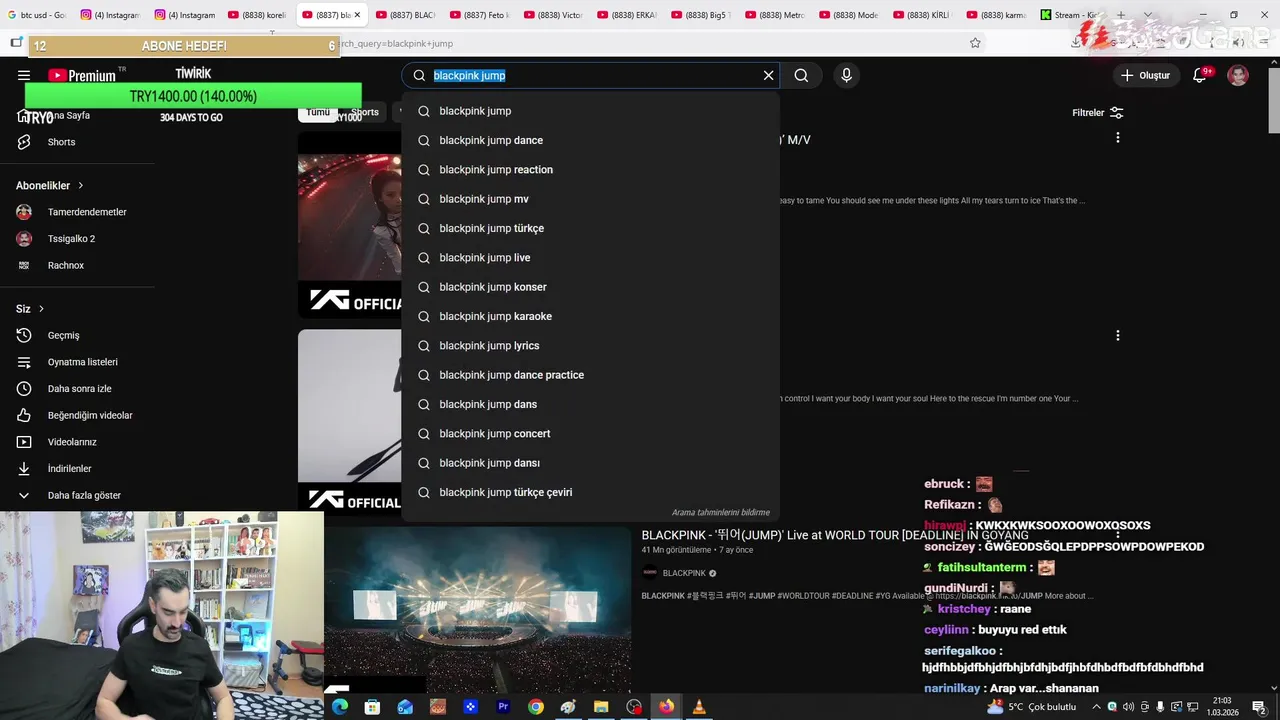Viewport: 1280px width, 720px height.
Task: Open Adobe Premiere Pro from the taskbar
Action: click(x=503, y=707)
